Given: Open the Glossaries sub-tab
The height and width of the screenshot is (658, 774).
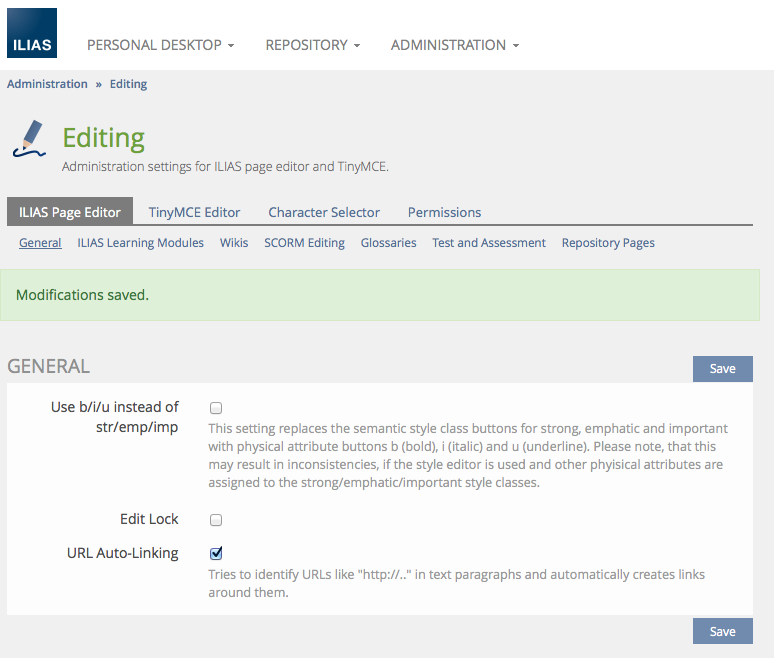Looking at the screenshot, I should (388, 243).
